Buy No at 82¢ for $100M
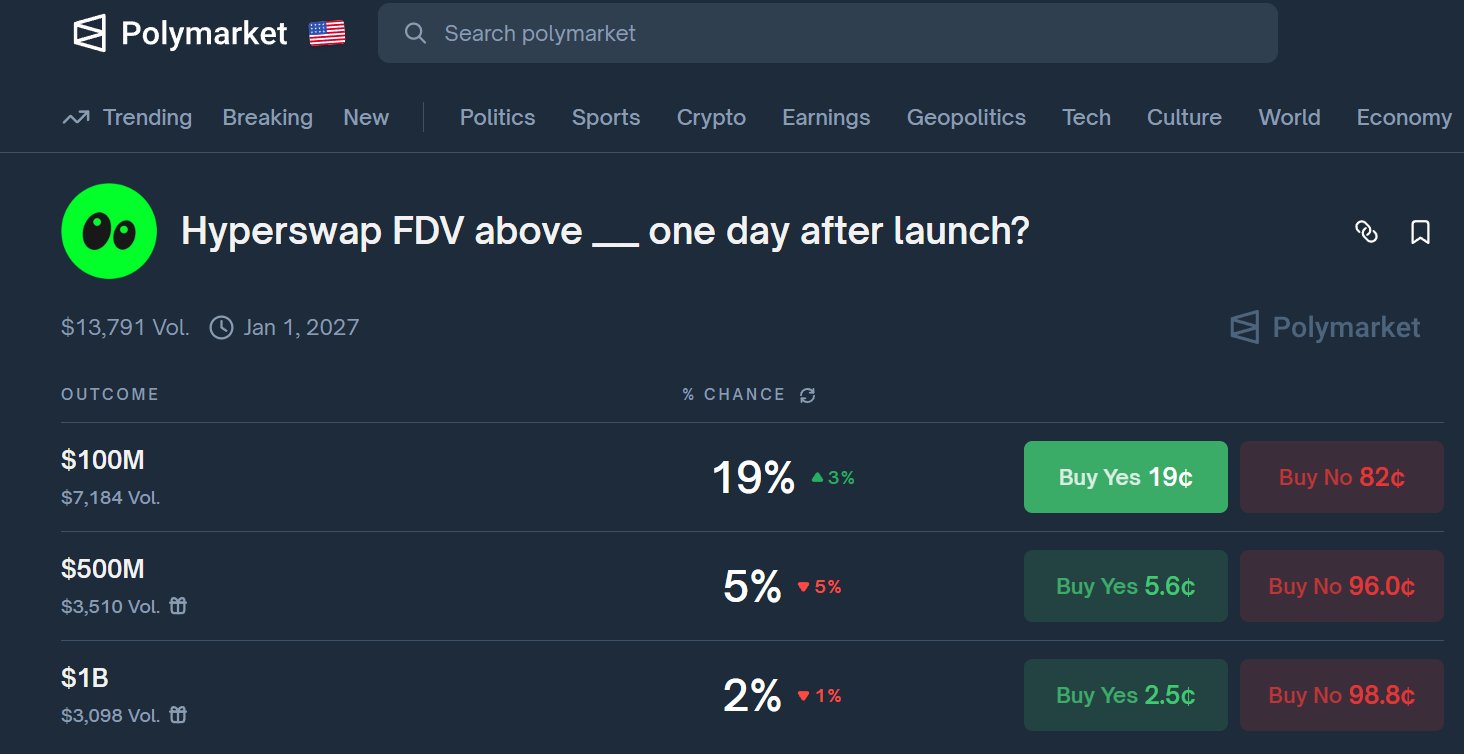Screen dimensions: 1464x754 pos(1341,477)
